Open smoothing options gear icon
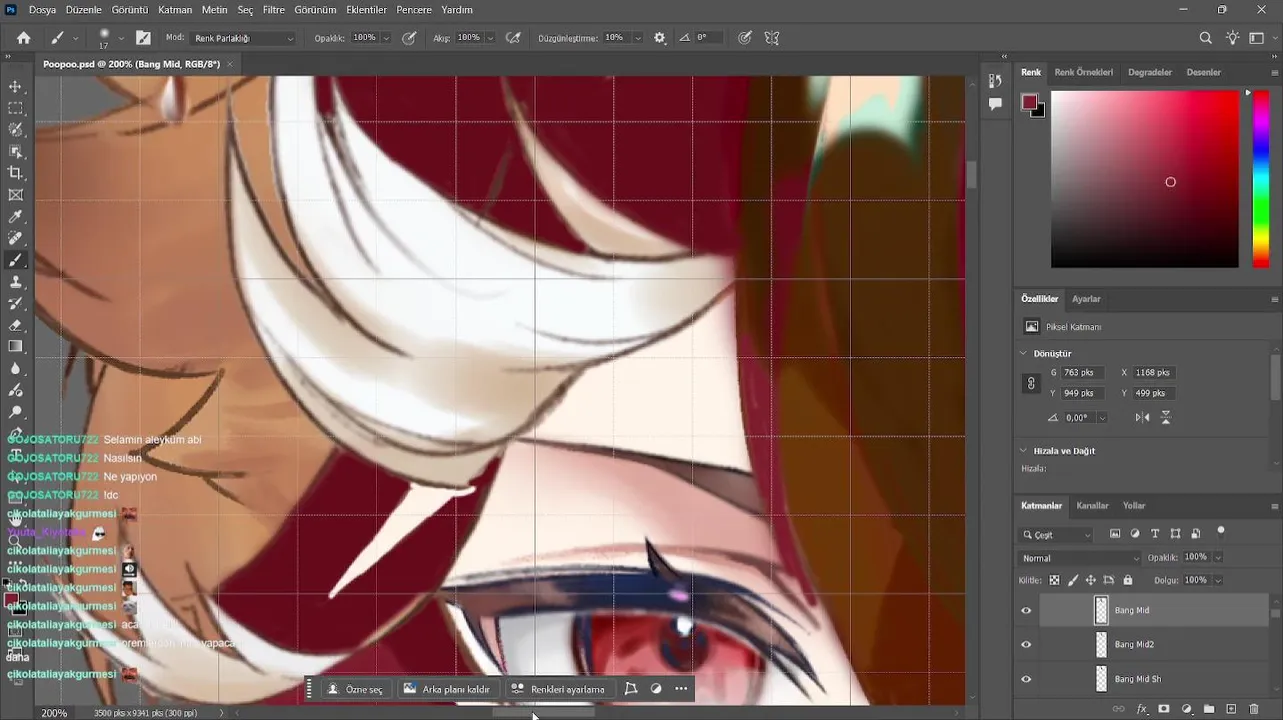 click(x=660, y=38)
